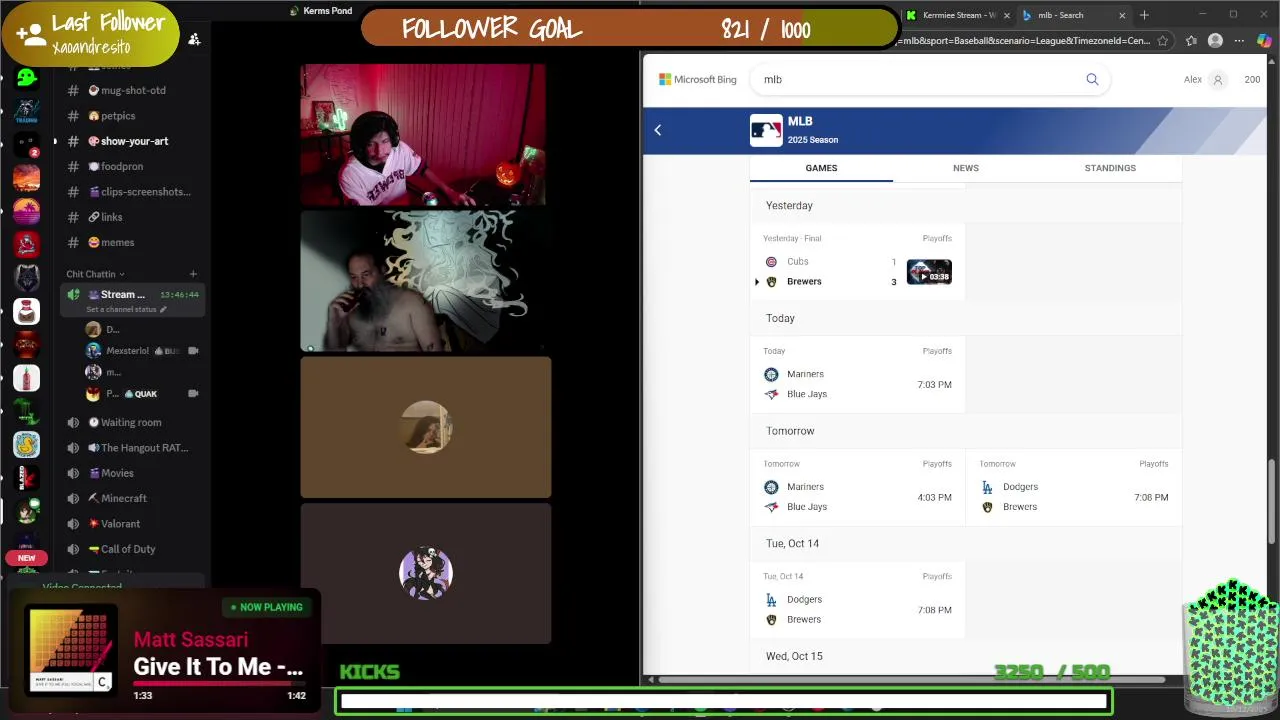Open the browser profile icon
Image resolution: width=1280 pixels, height=720 pixels.
pyautogui.click(x=1215, y=41)
